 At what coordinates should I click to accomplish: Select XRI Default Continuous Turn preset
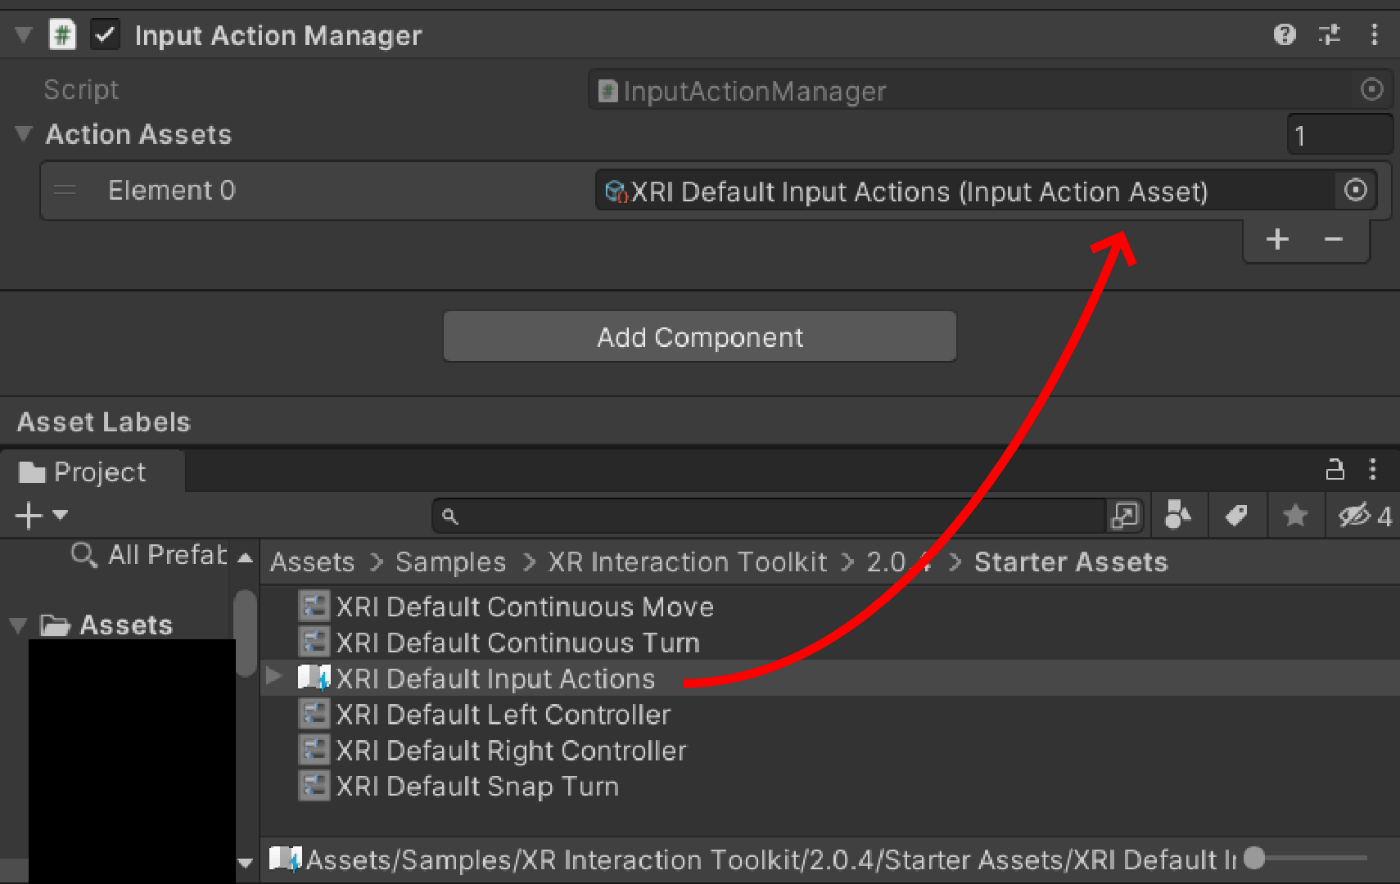(x=518, y=643)
